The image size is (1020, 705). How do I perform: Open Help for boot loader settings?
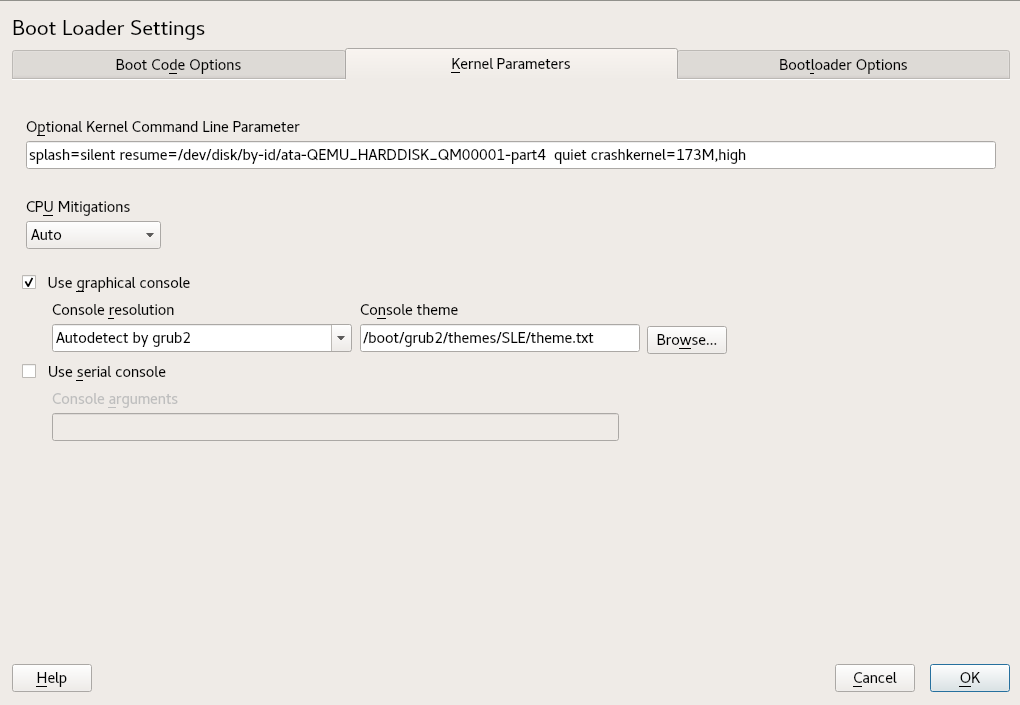tap(52, 678)
